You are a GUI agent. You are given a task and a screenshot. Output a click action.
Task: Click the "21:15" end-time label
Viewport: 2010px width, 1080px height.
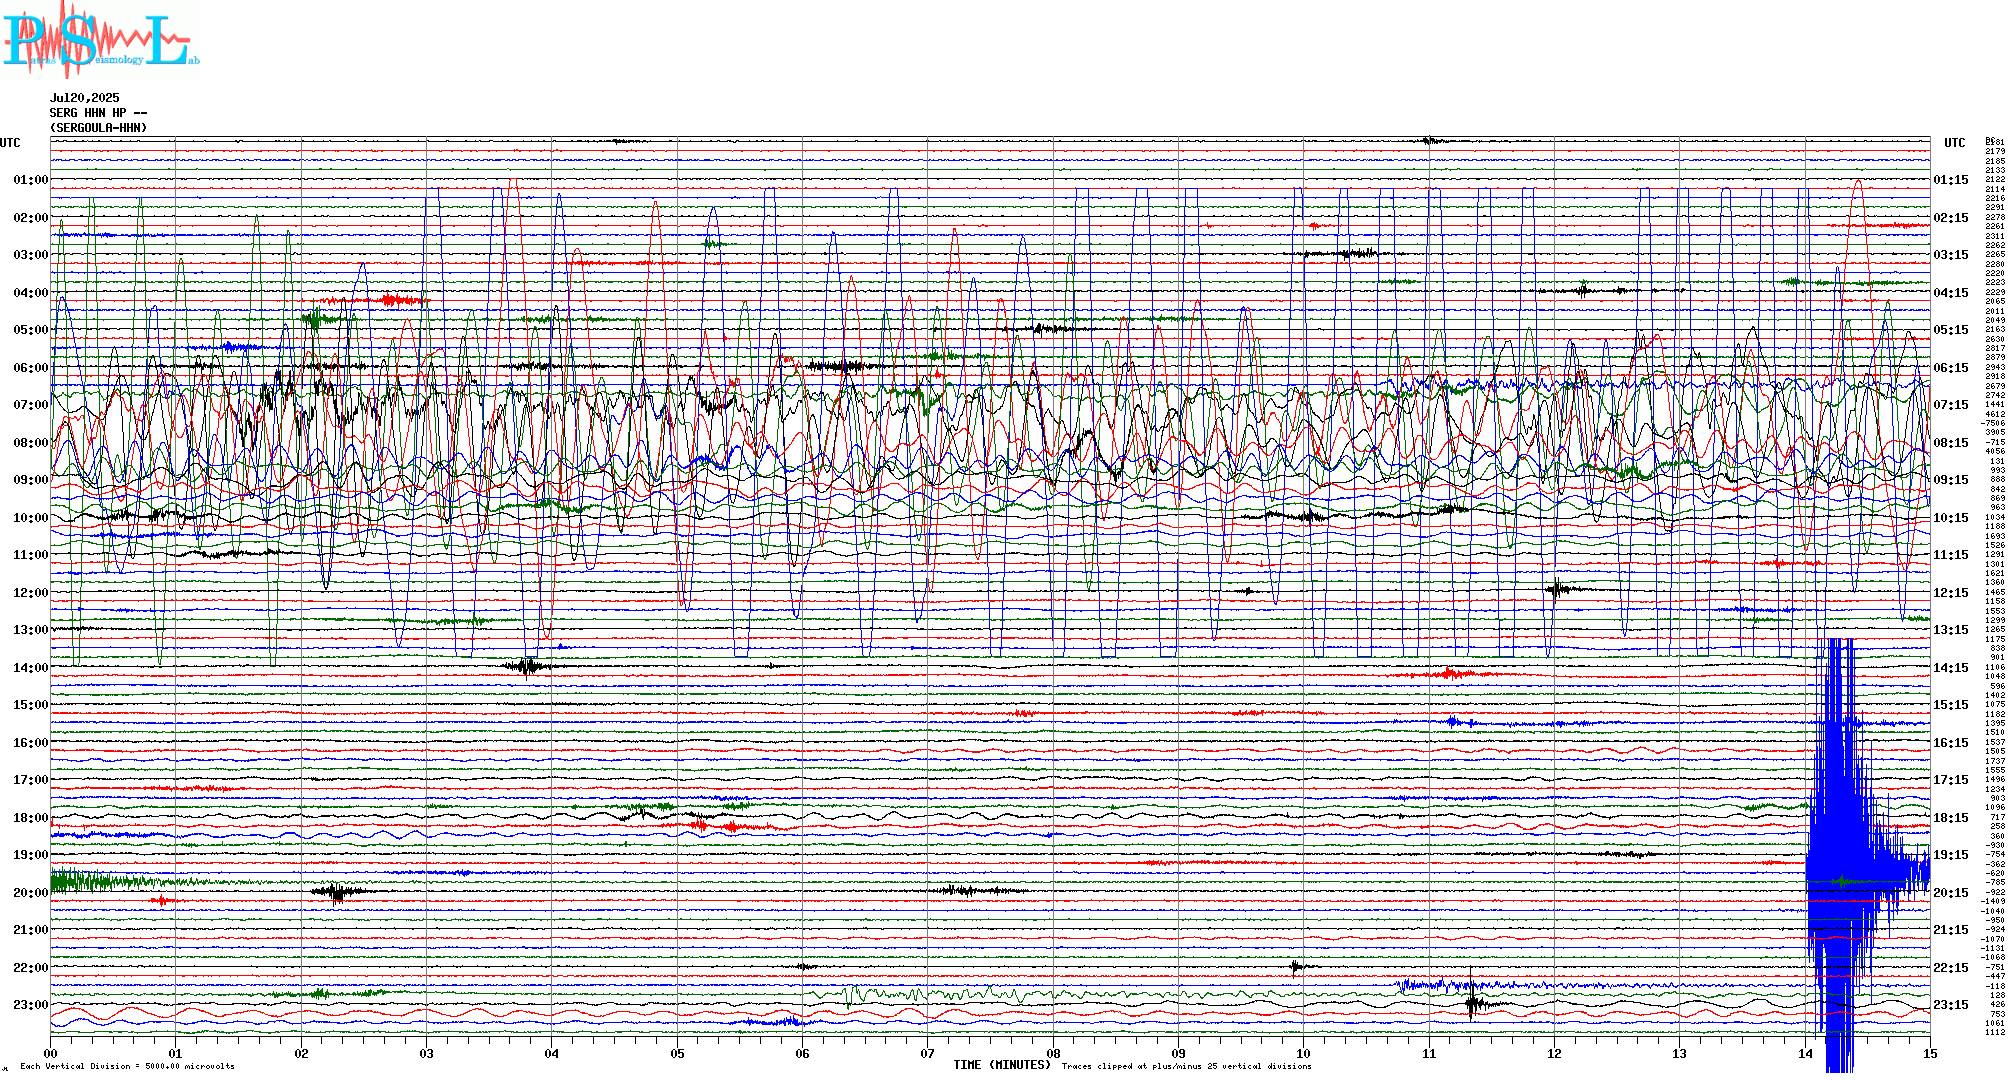click(1951, 930)
